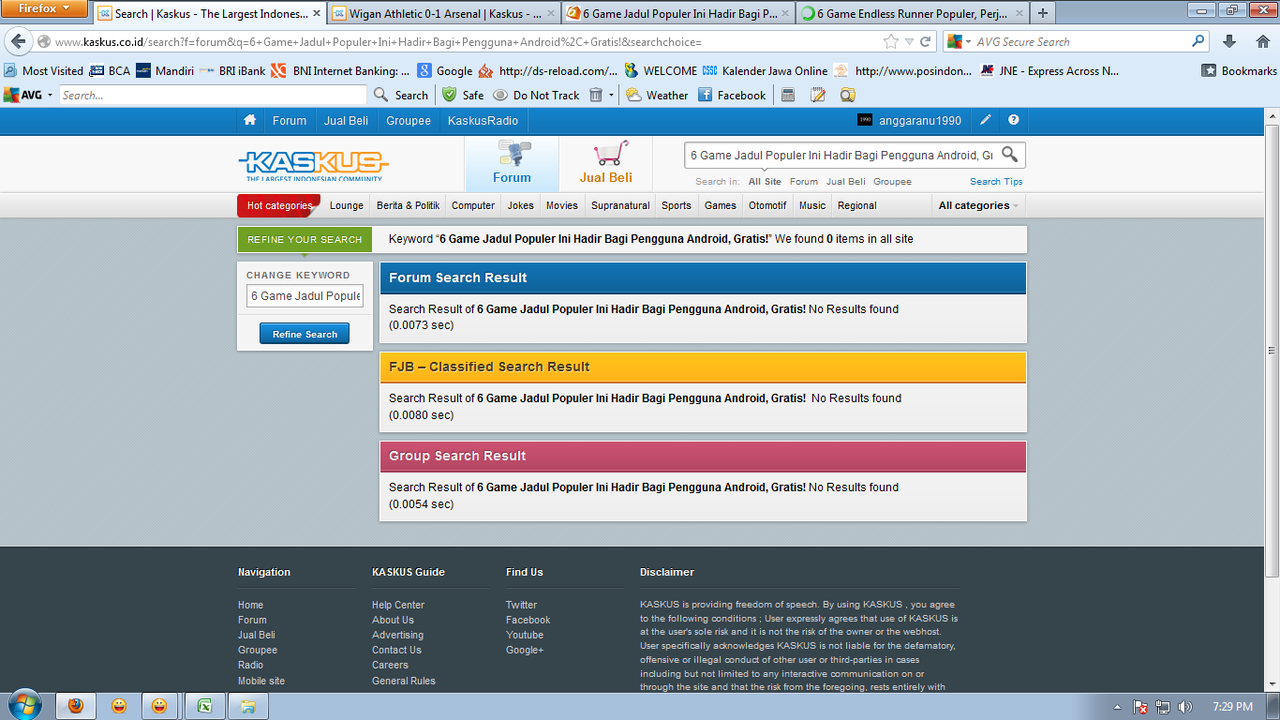This screenshot has width=1280, height=720.
Task: Click AVG Do Not Track icon
Action: coord(500,95)
